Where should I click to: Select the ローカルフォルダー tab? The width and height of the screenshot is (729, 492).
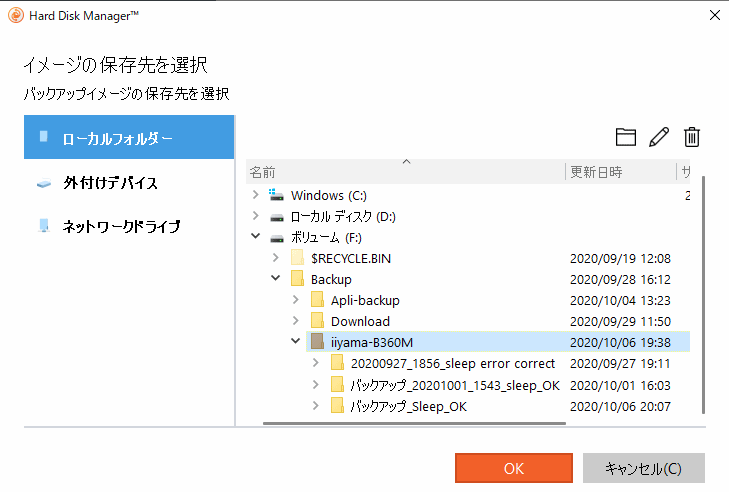pos(129,137)
